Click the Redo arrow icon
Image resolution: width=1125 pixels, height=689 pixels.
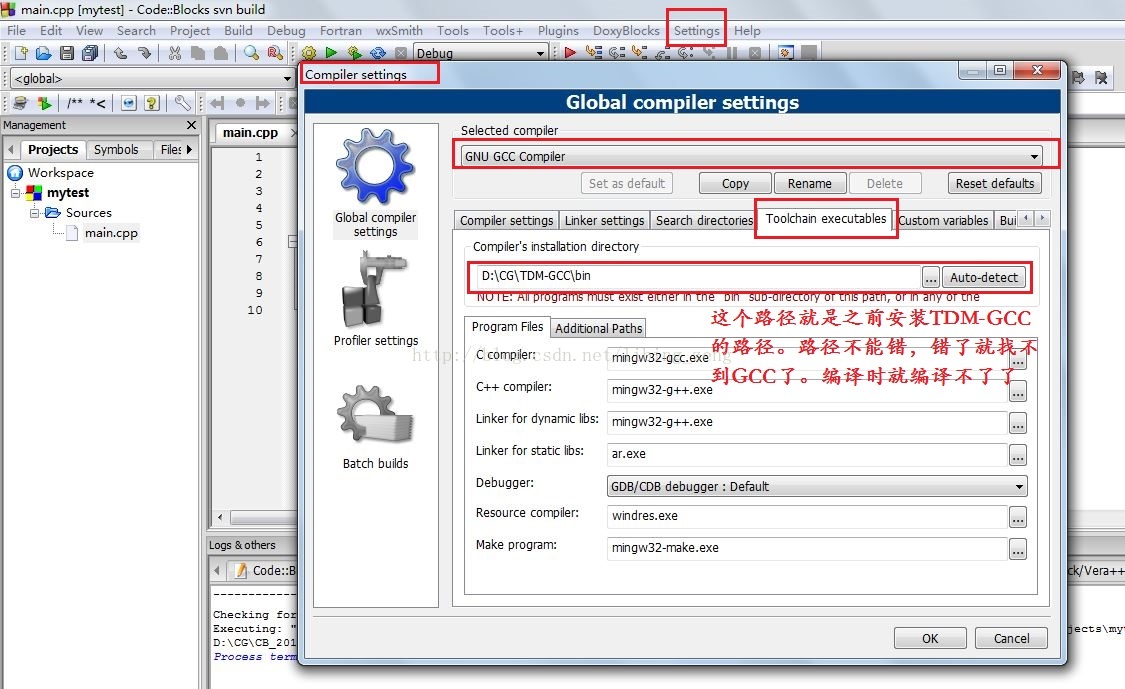[x=144, y=52]
